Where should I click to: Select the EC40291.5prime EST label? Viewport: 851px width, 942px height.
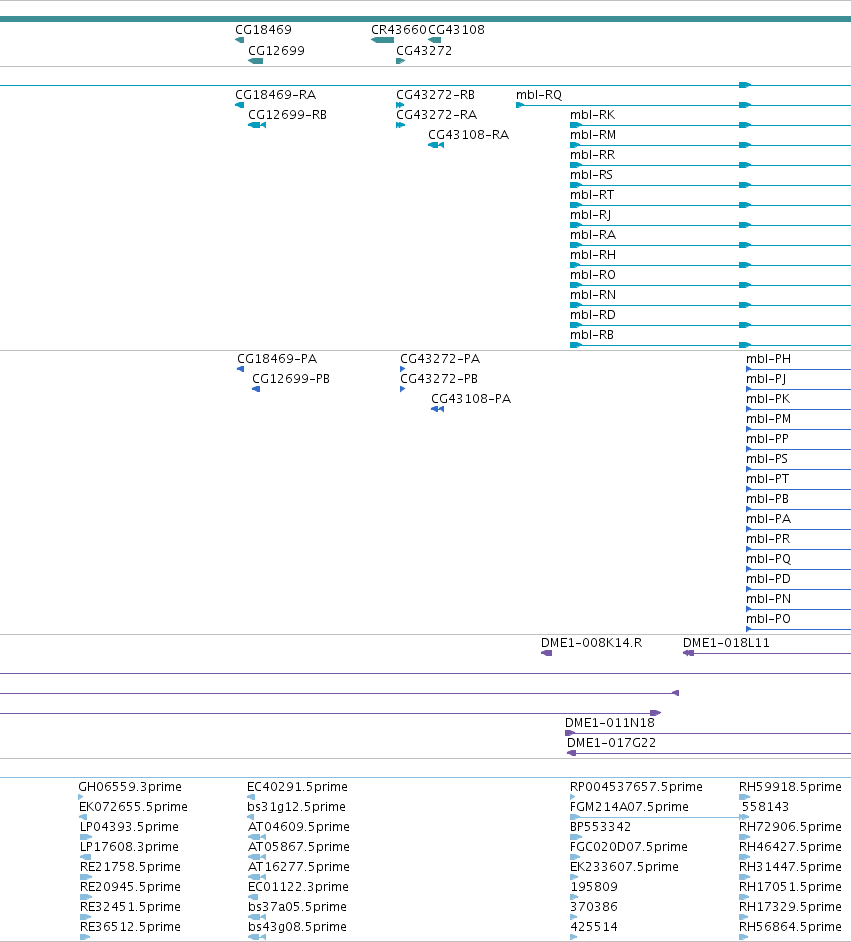pos(297,786)
